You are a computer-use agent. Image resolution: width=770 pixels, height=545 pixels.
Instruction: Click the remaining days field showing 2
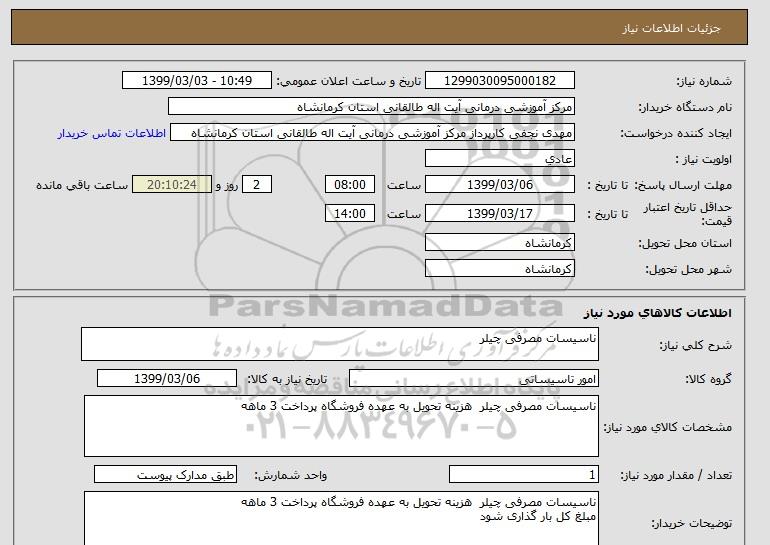tap(256, 185)
